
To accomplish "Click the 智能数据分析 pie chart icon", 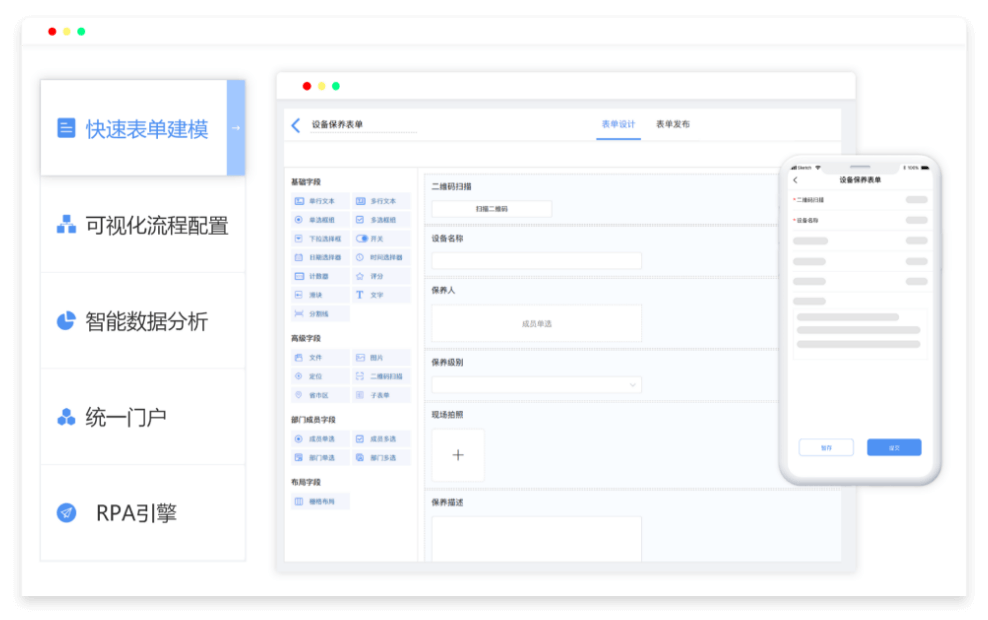I will (x=66, y=321).
